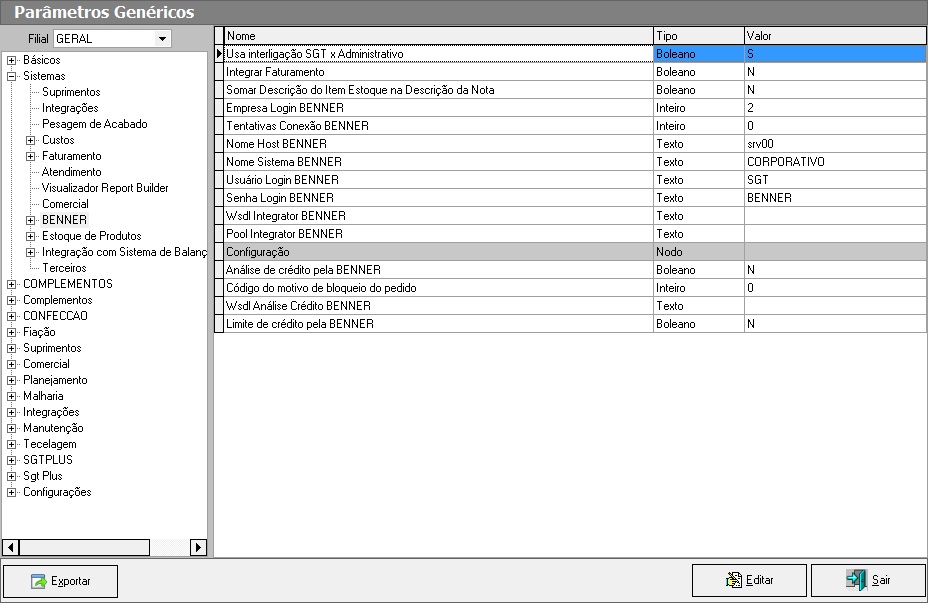Expand the Estoque de Produtos node
Screen dimensions: 928x603
[x=31, y=236]
